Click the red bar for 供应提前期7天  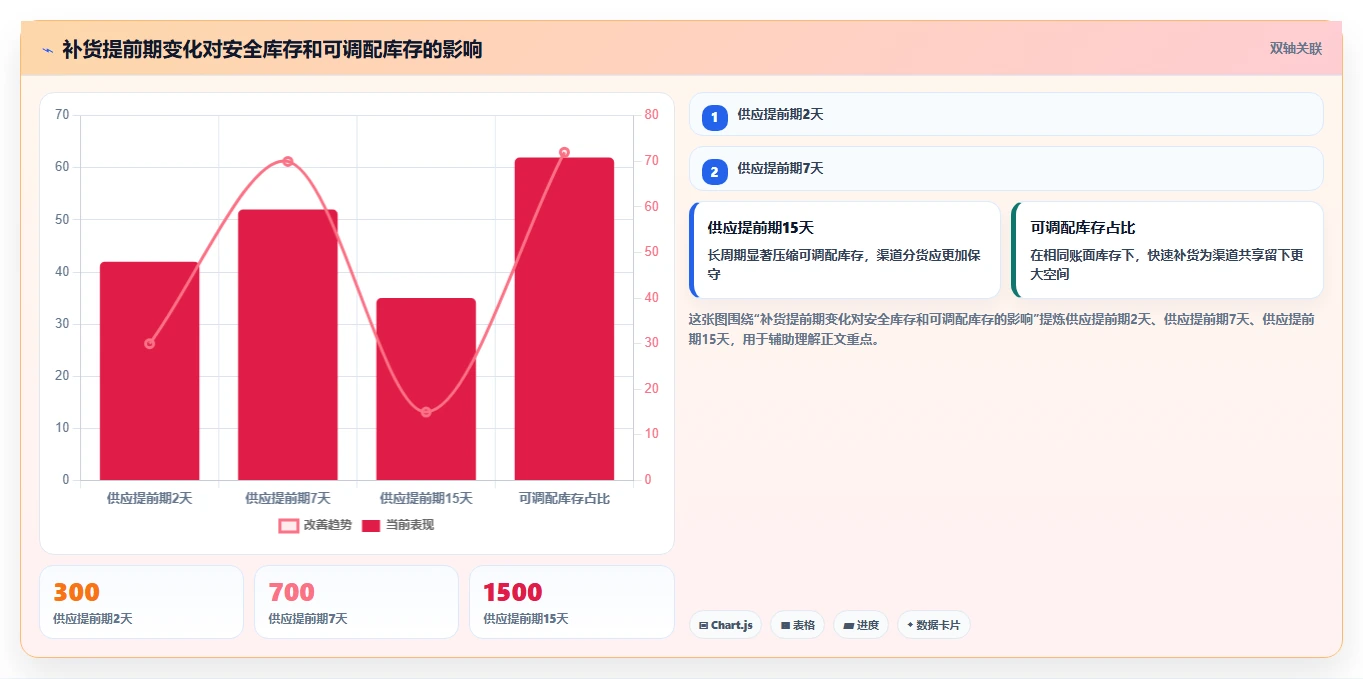pyautogui.click(x=287, y=345)
